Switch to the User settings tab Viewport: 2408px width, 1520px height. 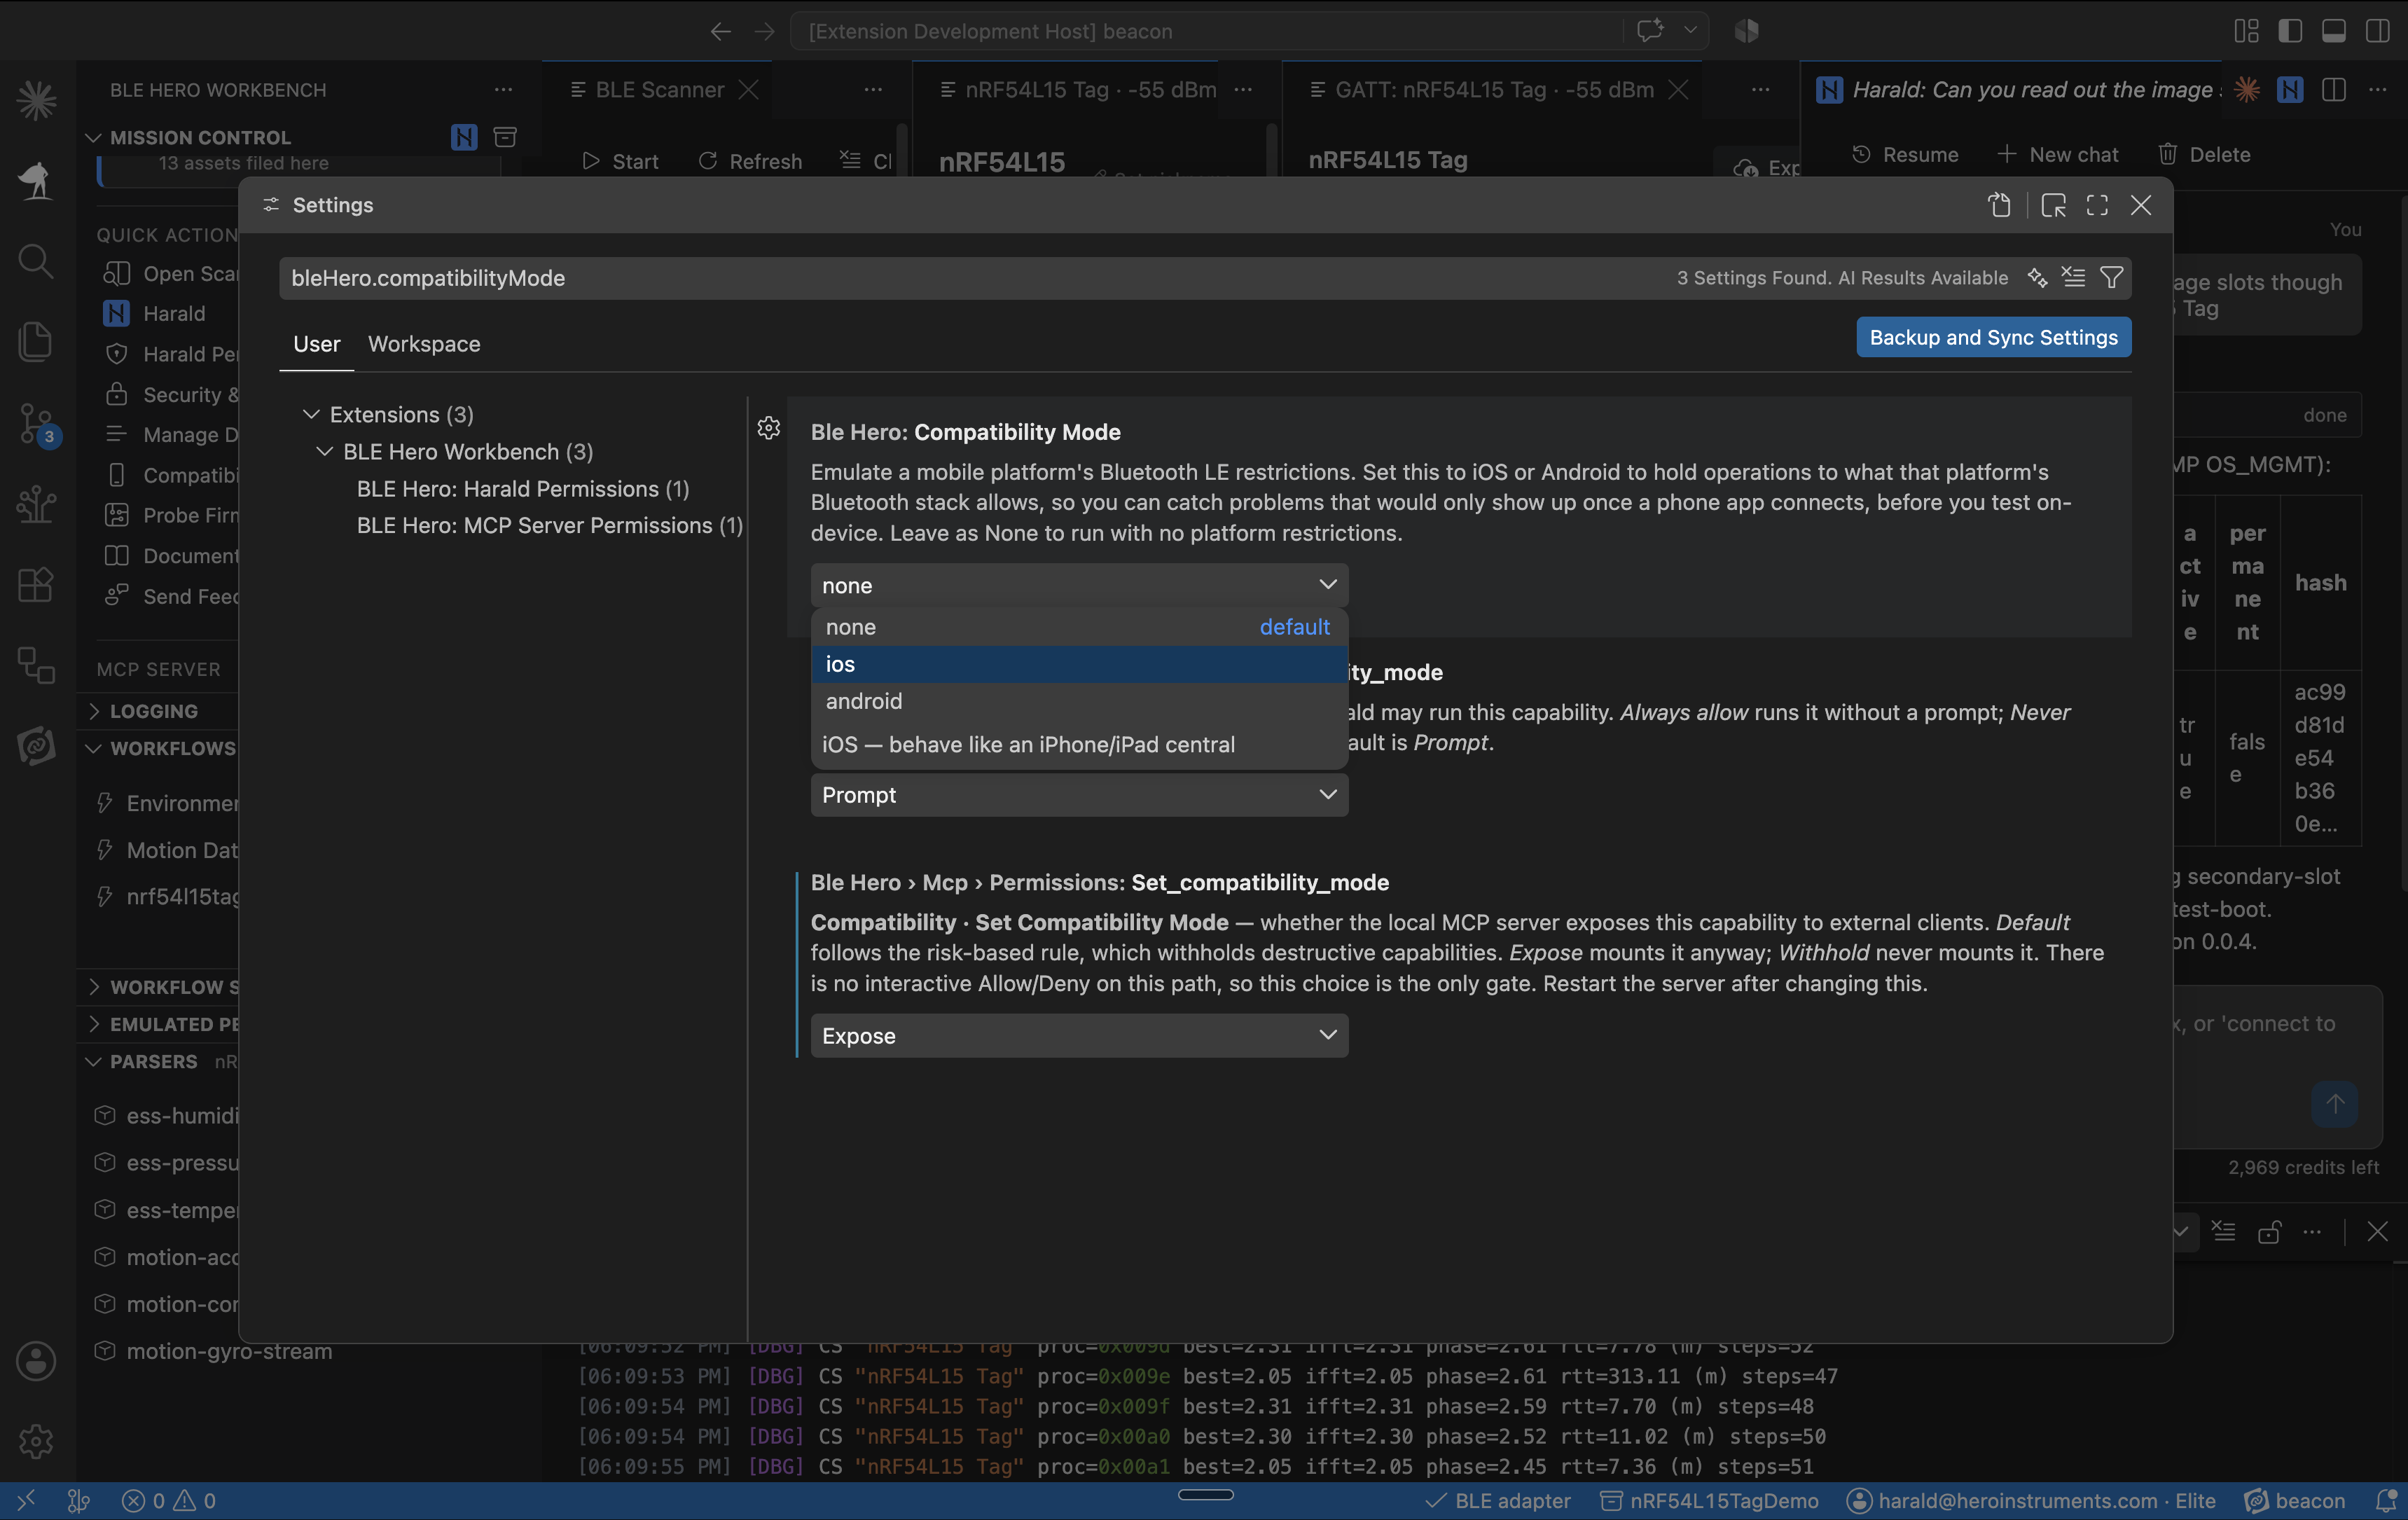(x=316, y=343)
